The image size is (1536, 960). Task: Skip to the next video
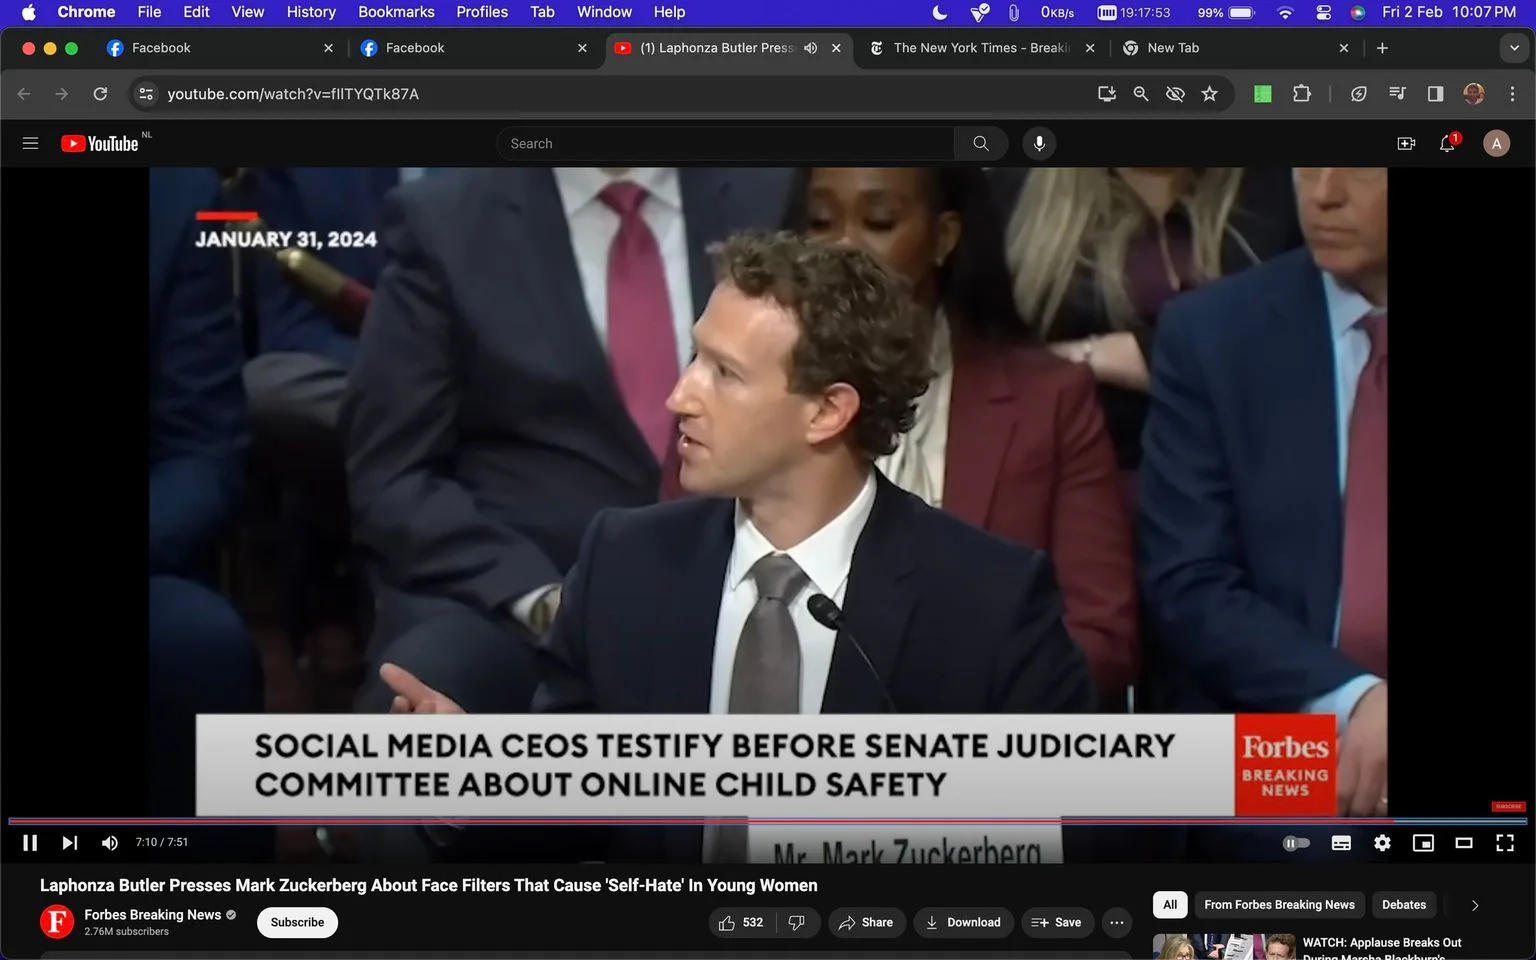[x=69, y=843]
